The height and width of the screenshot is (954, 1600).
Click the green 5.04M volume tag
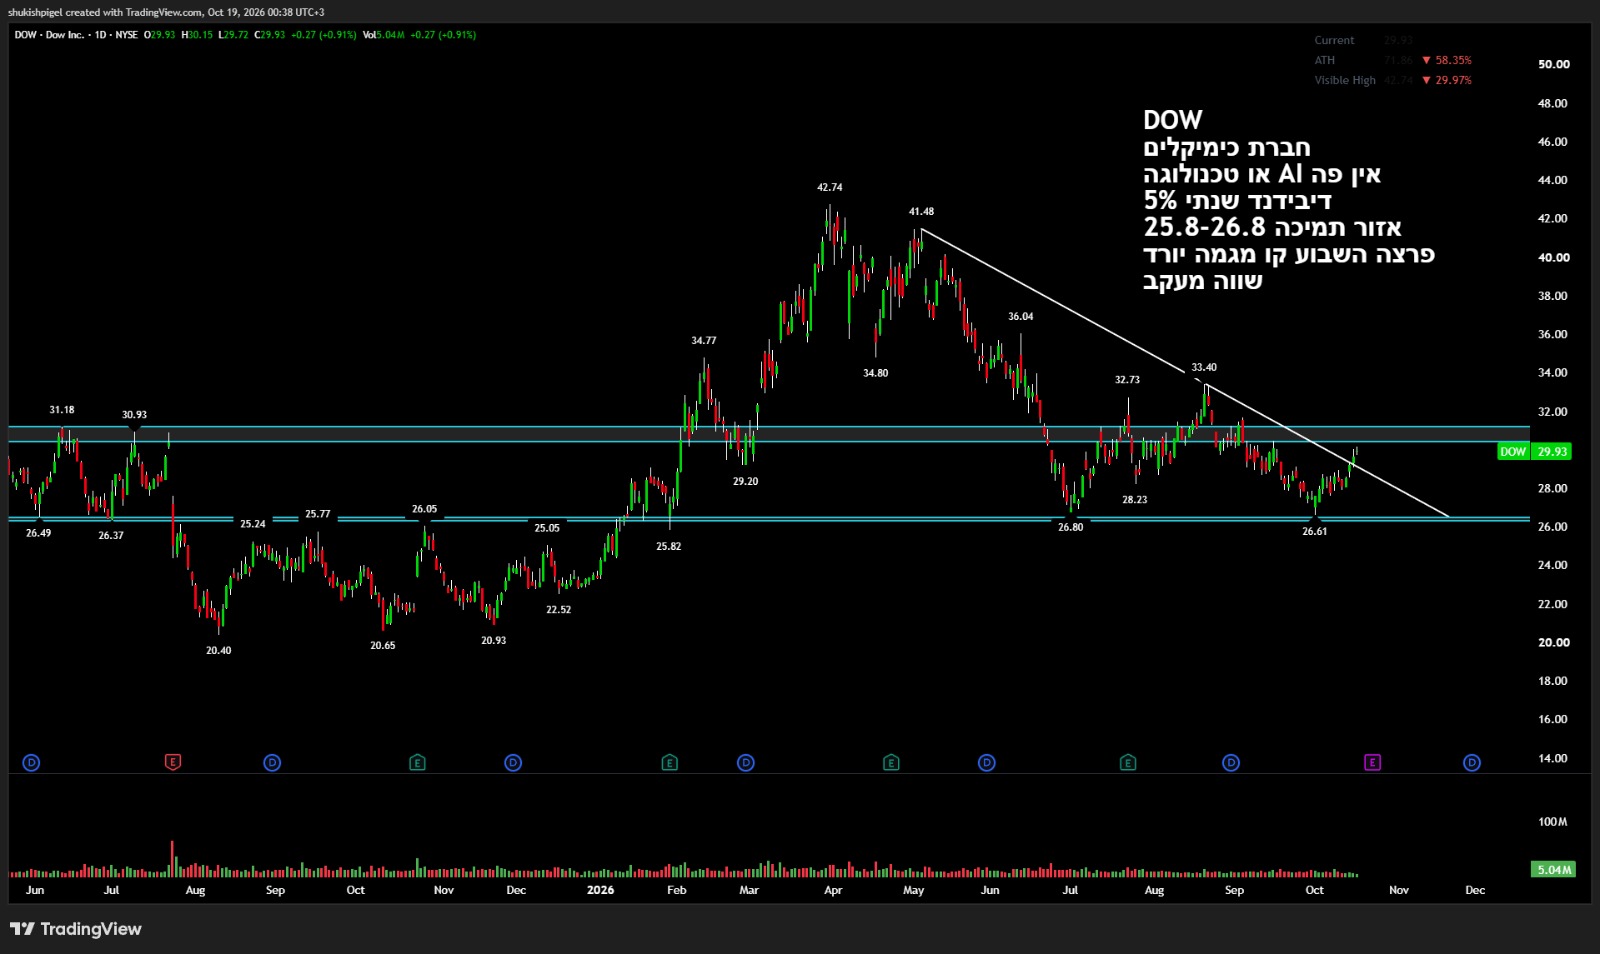1553,869
